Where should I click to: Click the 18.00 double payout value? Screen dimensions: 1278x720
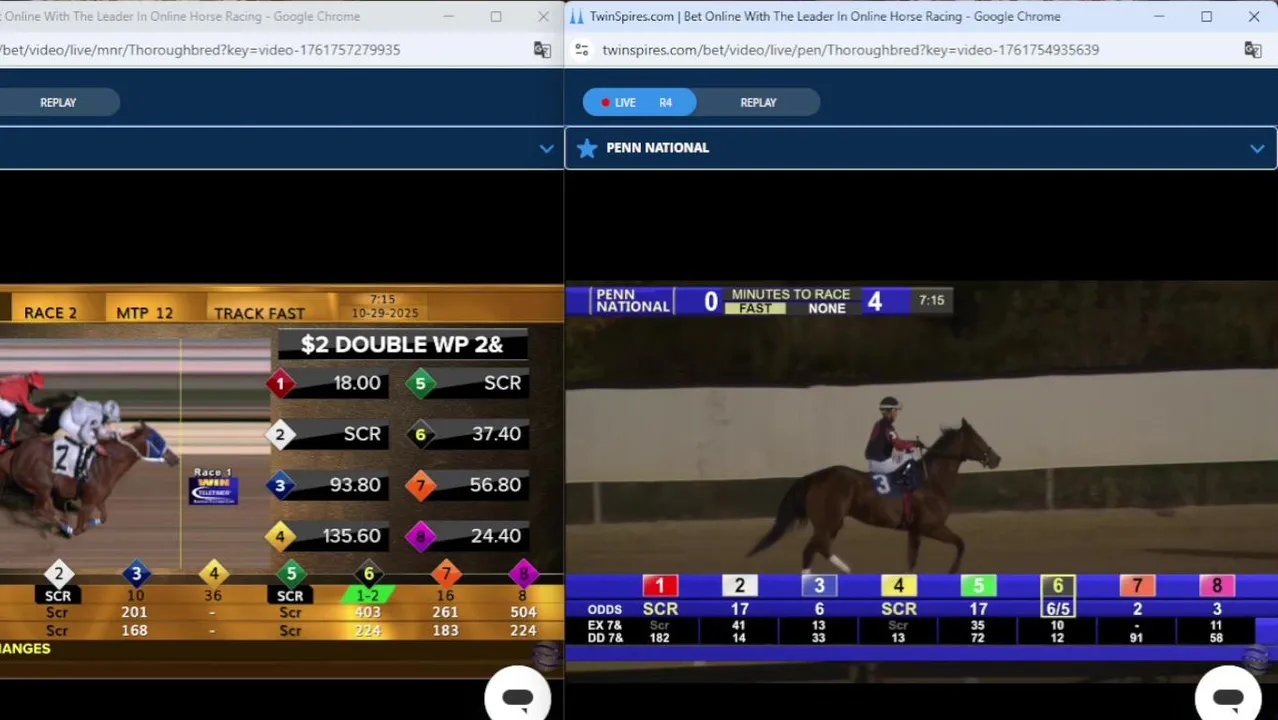click(357, 383)
